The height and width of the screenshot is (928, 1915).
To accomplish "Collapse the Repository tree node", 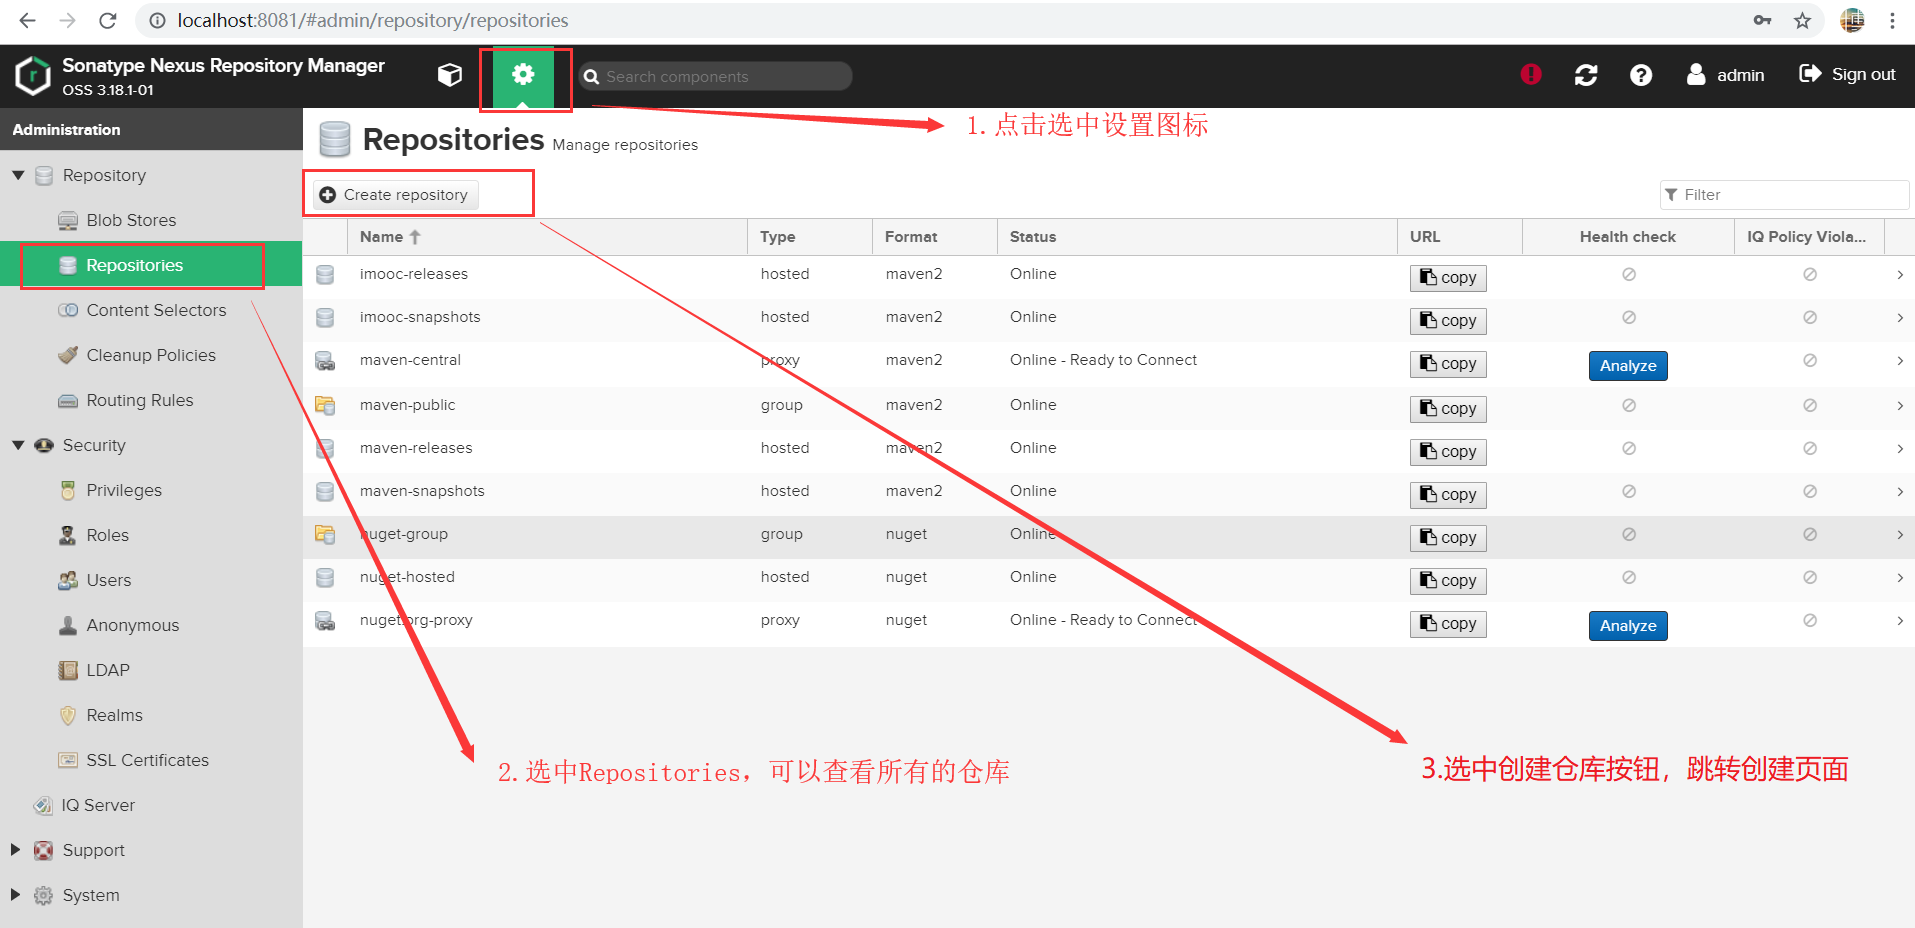I will tap(18, 175).
